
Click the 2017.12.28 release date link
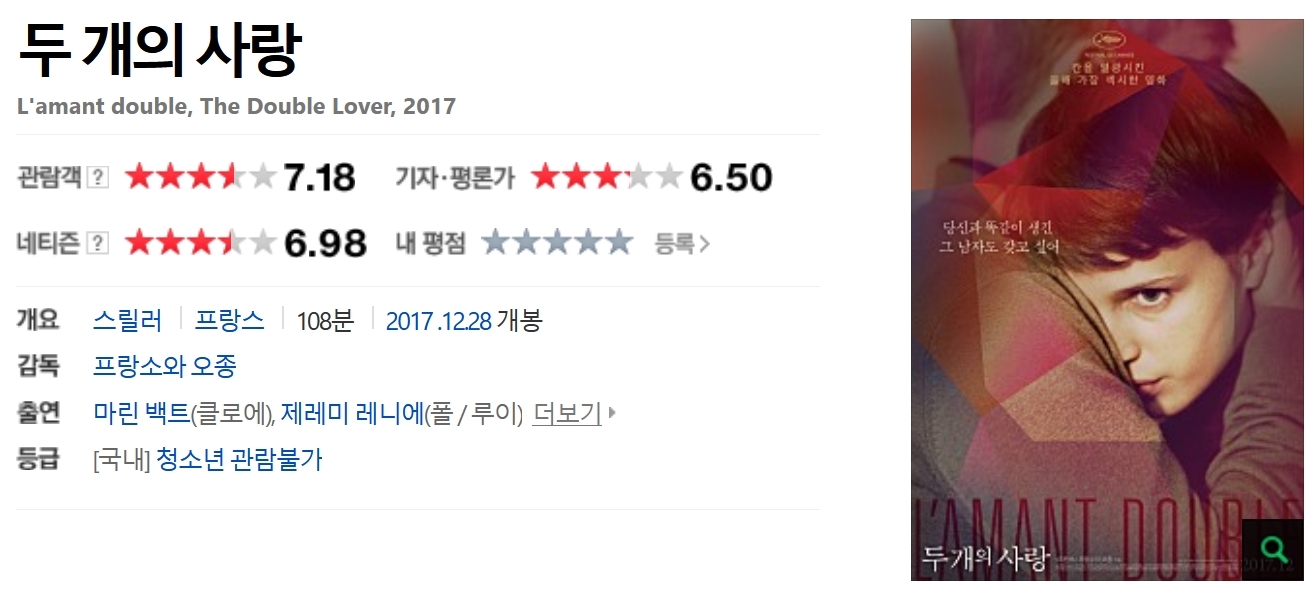tap(438, 321)
